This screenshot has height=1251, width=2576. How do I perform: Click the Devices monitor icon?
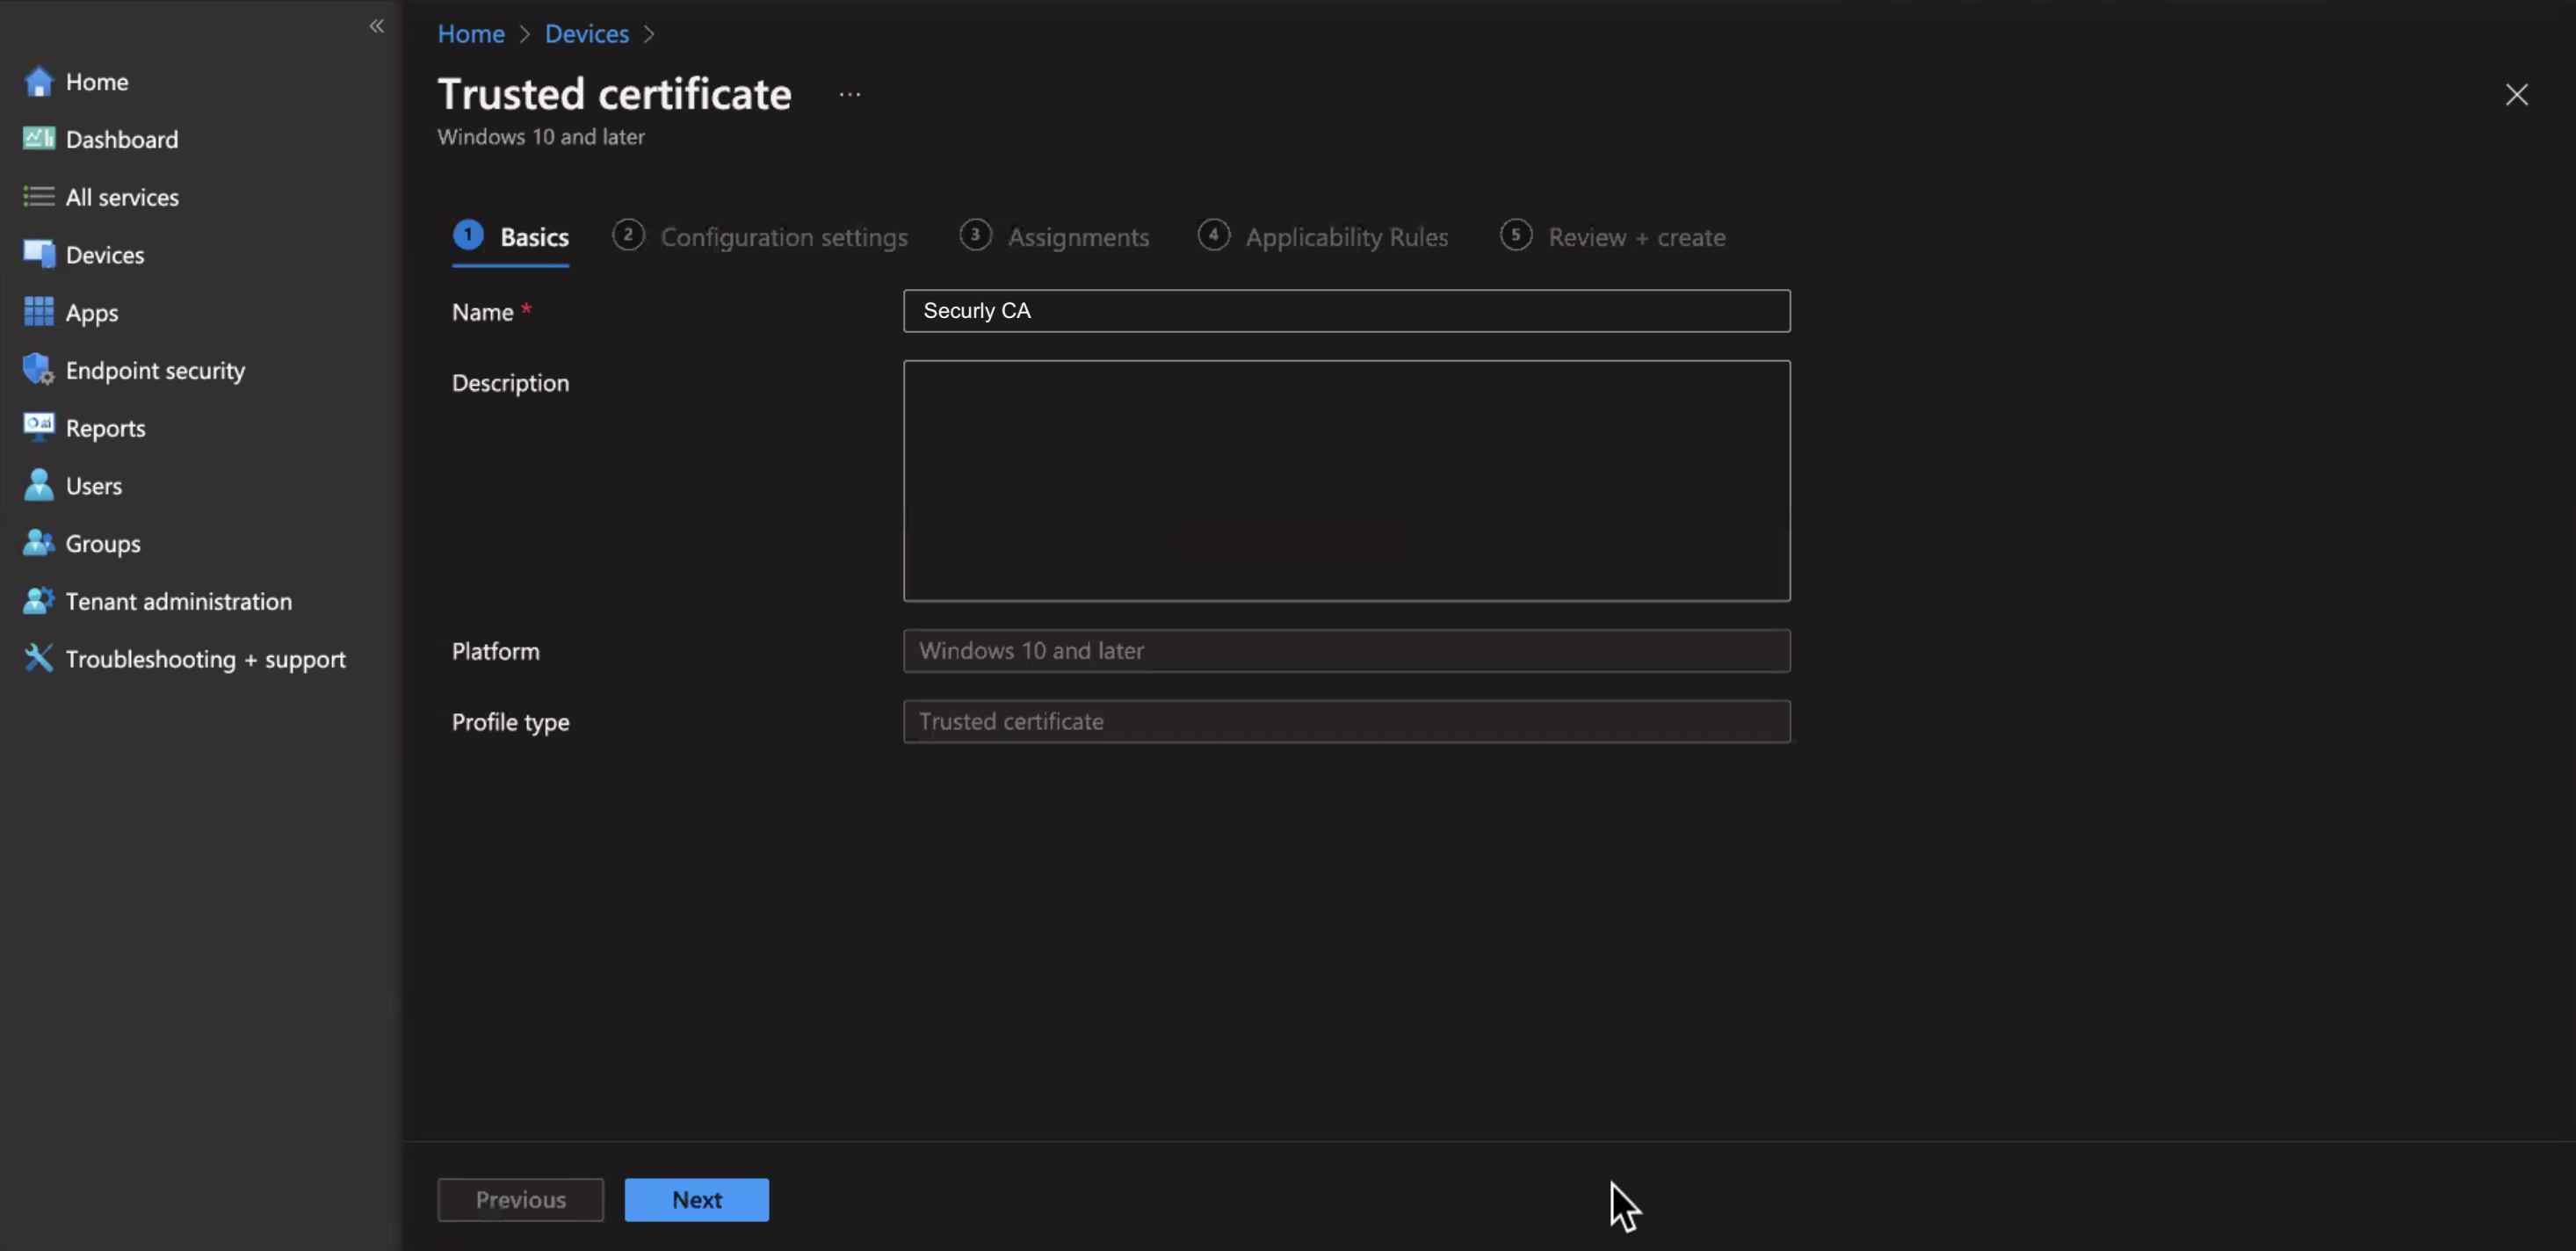[38, 255]
